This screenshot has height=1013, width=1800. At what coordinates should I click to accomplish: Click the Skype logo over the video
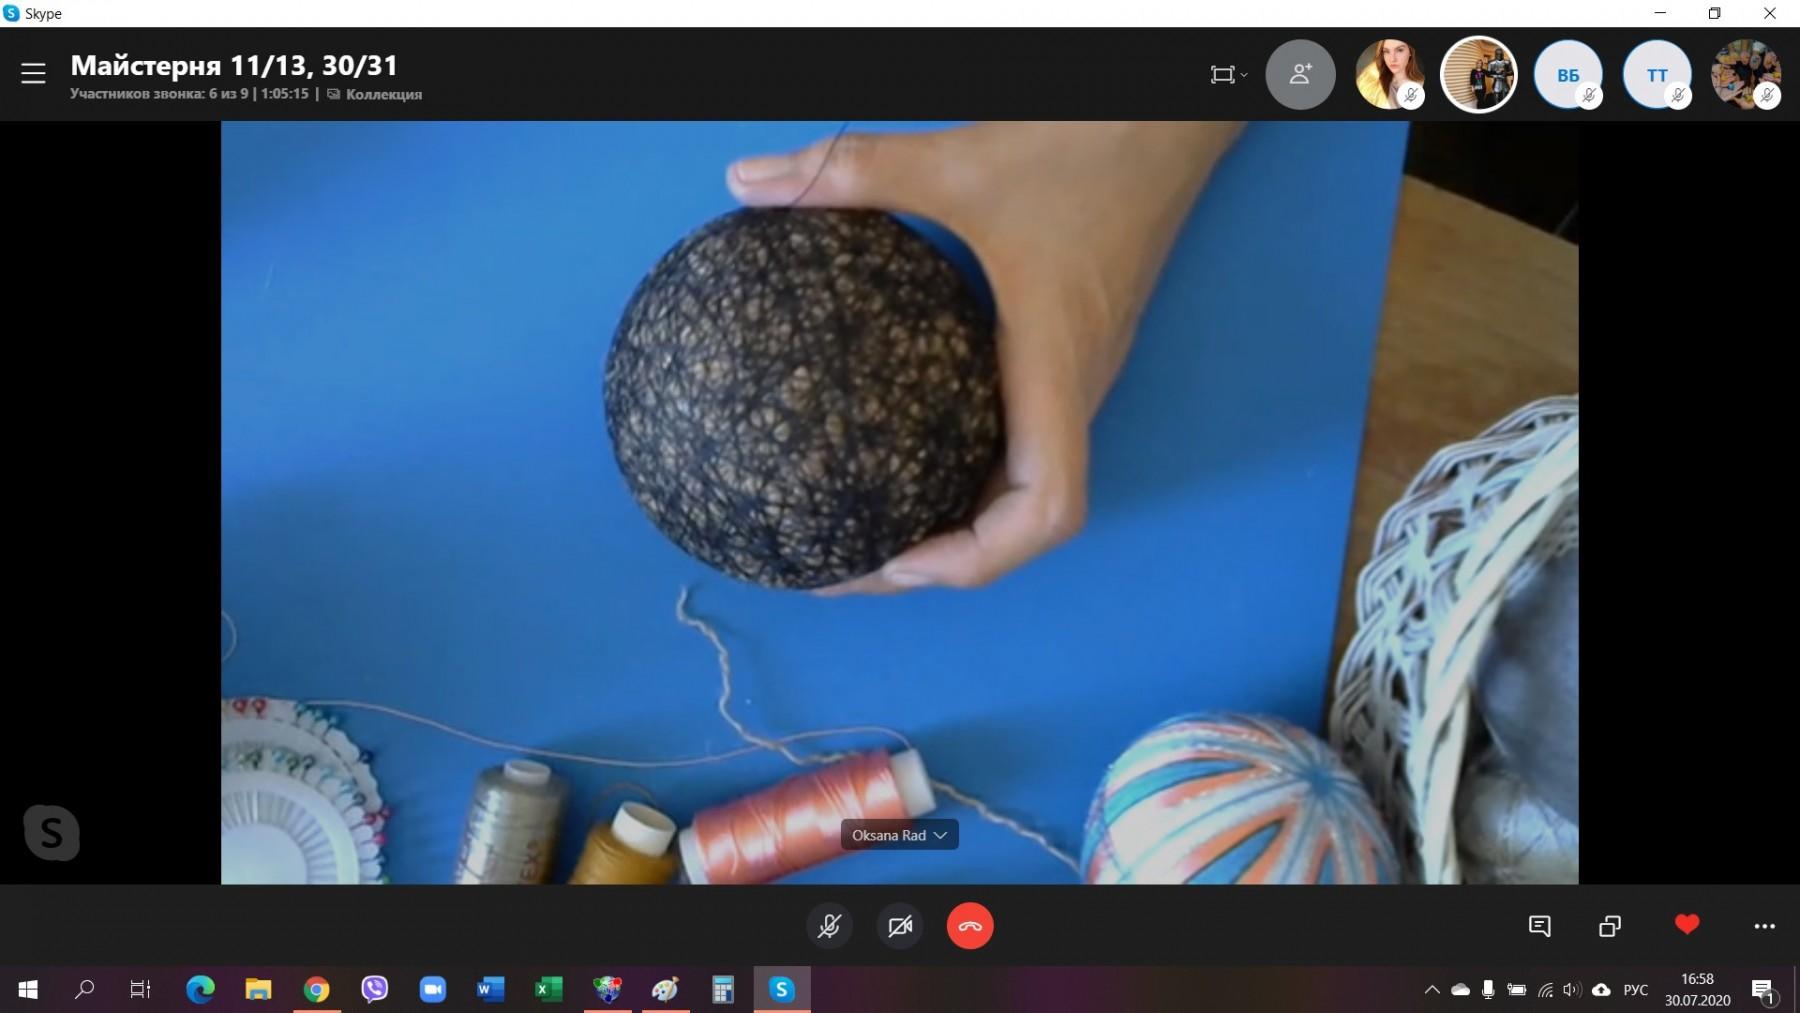pos(51,833)
